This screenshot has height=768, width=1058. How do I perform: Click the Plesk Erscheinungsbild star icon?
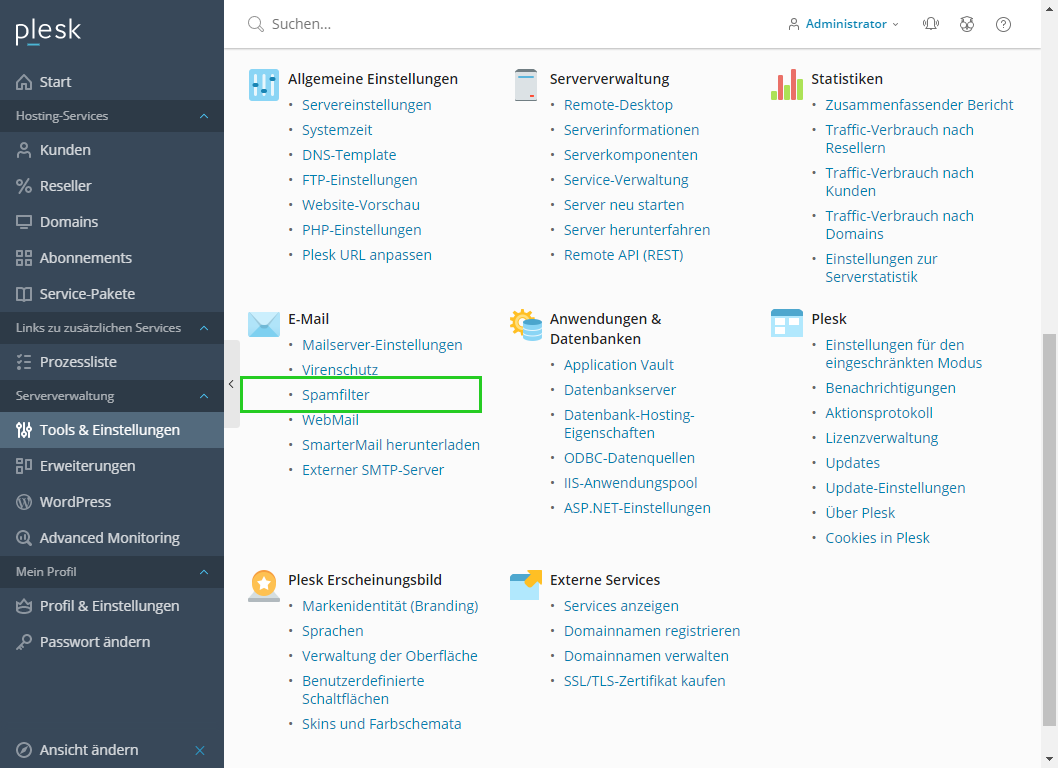(x=264, y=585)
